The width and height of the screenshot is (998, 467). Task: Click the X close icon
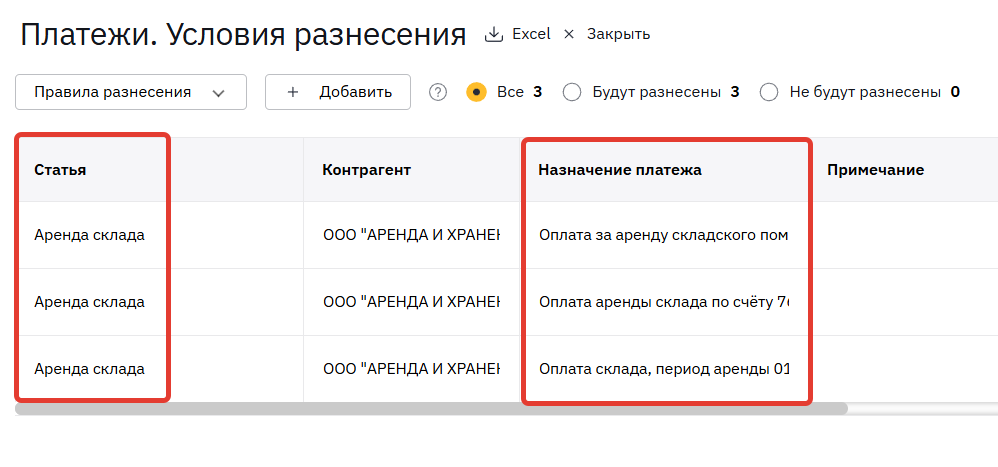click(x=569, y=34)
